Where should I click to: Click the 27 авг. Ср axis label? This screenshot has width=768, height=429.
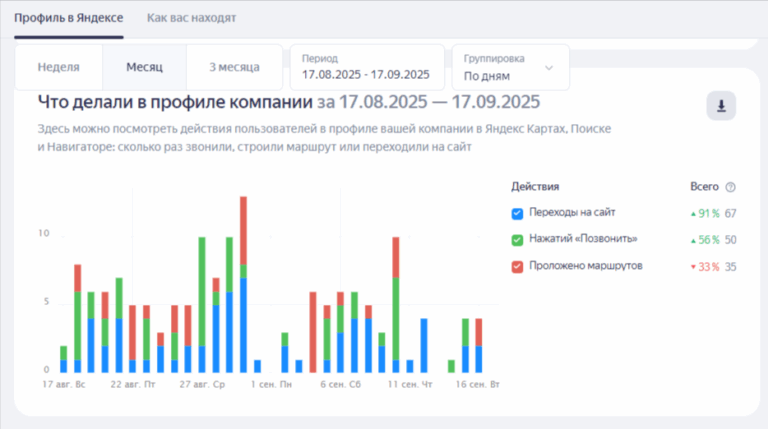point(202,384)
